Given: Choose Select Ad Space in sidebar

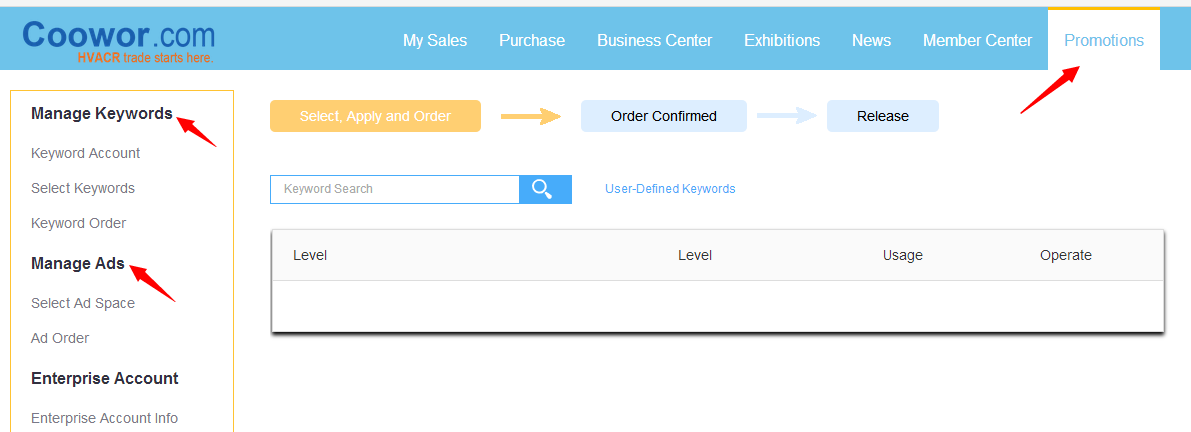Looking at the screenshot, I should coord(83,303).
